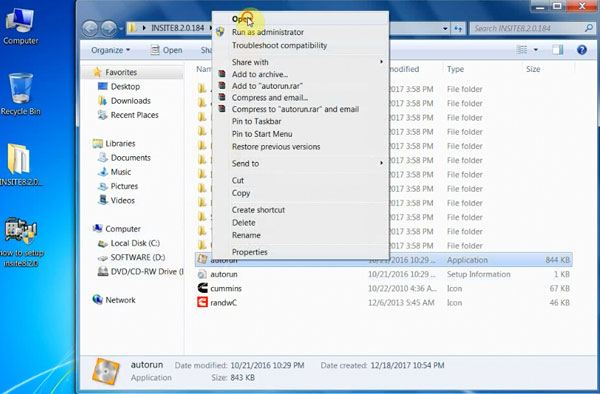Click the "Setup Information" type text
The width and height of the screenshot is (600, 394).
478,274
